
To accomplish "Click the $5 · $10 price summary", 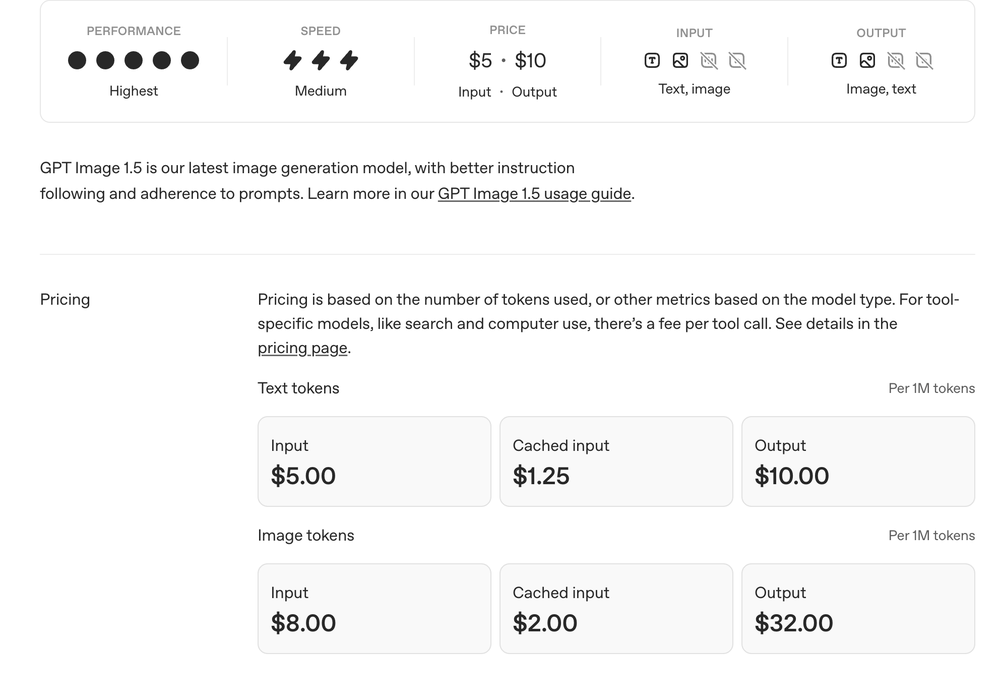I will 507,61.
